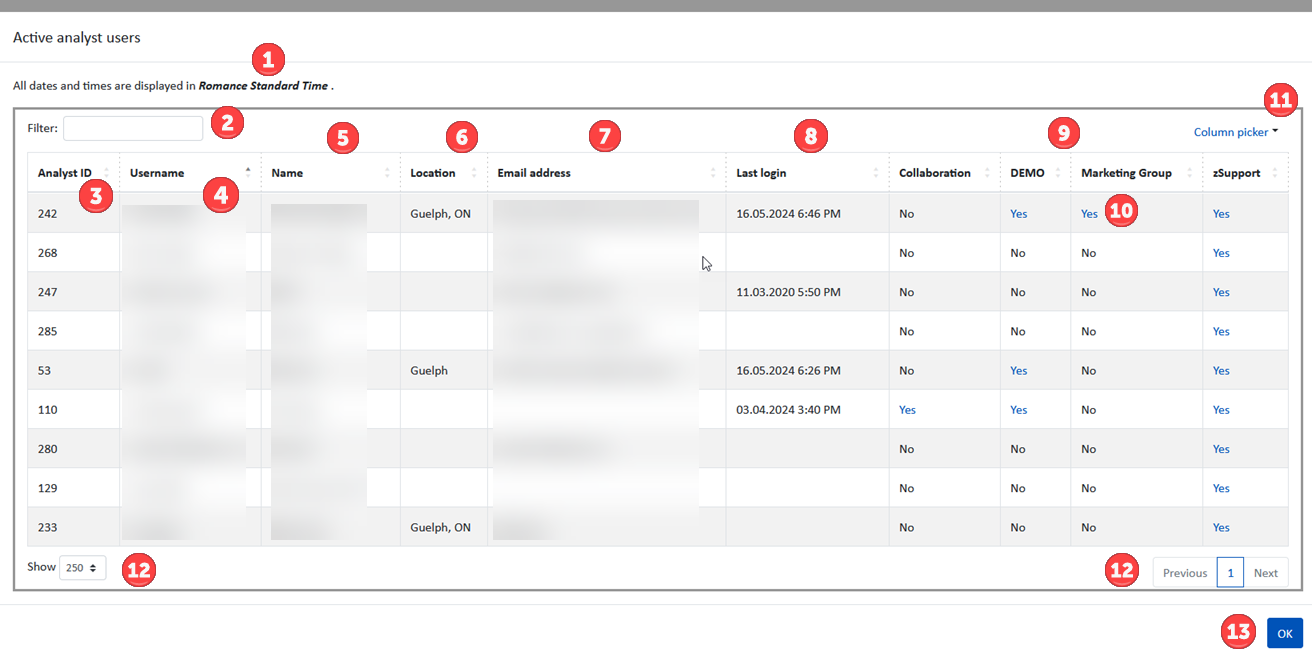The width and height of the screenshot is (1312, 661).
Task: Select Analyst ID cell 53
Action: click(74, 371)
